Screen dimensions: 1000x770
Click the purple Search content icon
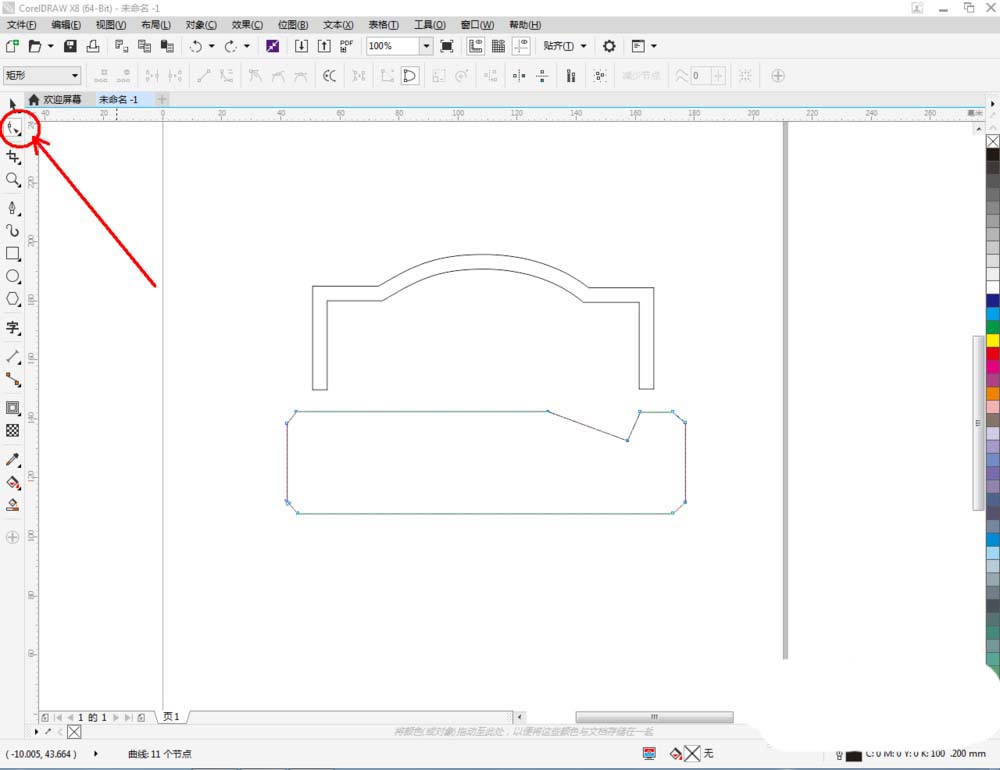pyautogui.click(x=272, y=46)
